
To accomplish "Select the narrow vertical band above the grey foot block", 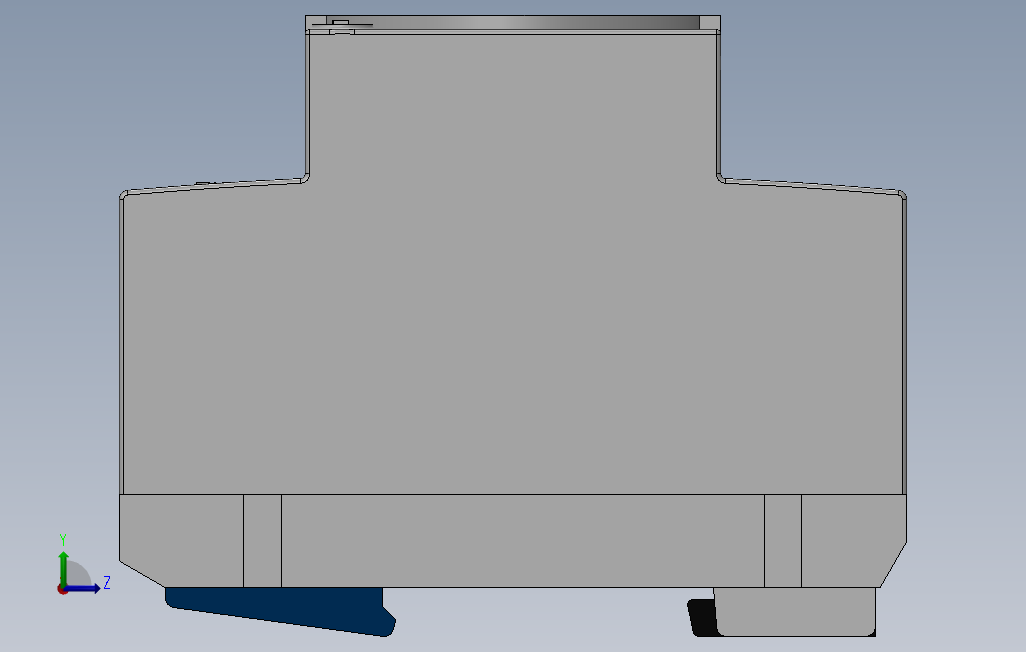I will pos(783,541).
